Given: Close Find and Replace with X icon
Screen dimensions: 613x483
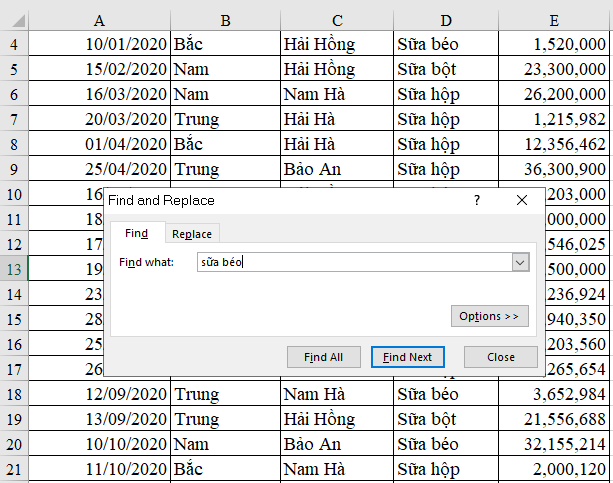Looking at the screenshot, I should click(x=521, y=200).
